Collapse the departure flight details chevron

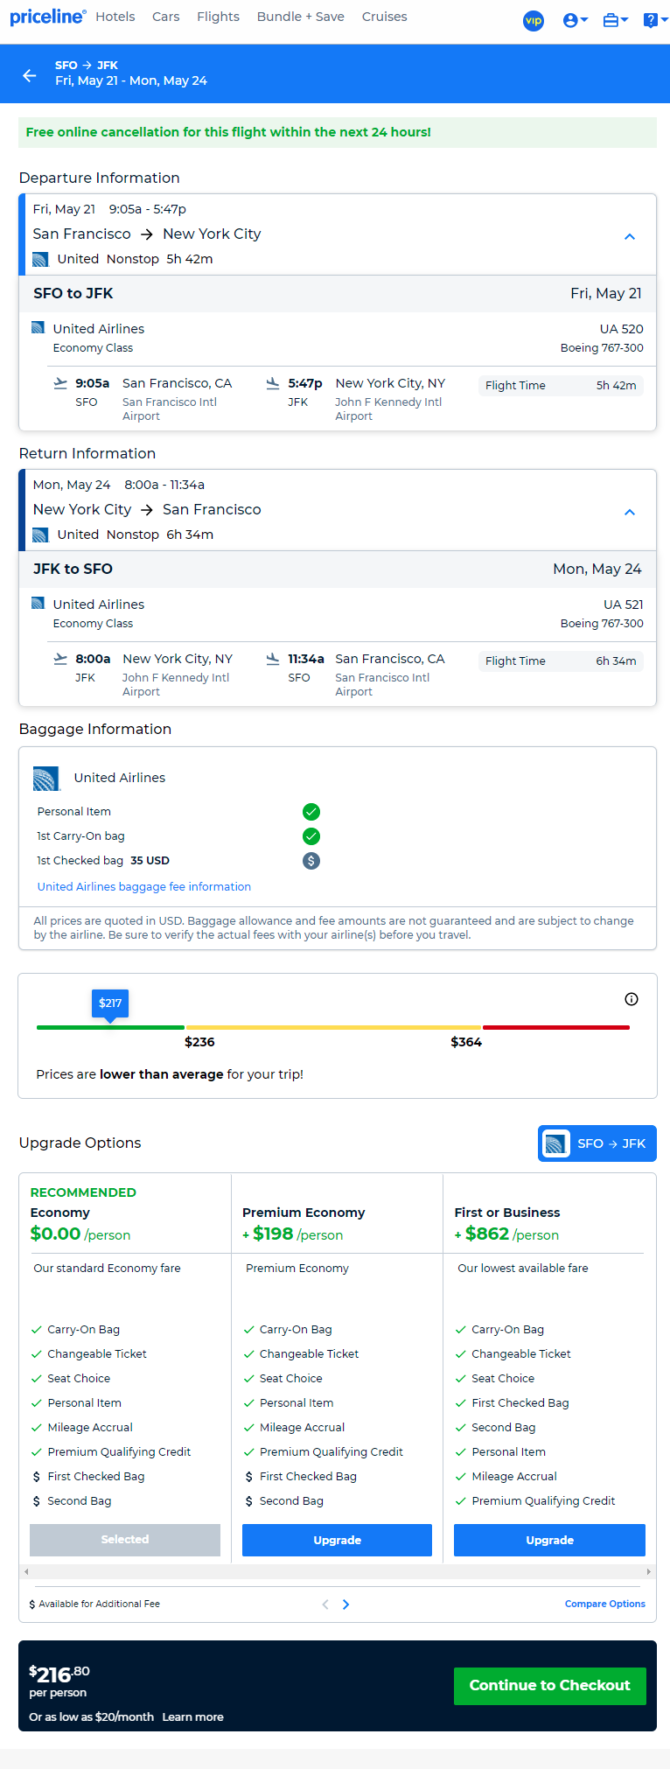click(x=629, y=237)
